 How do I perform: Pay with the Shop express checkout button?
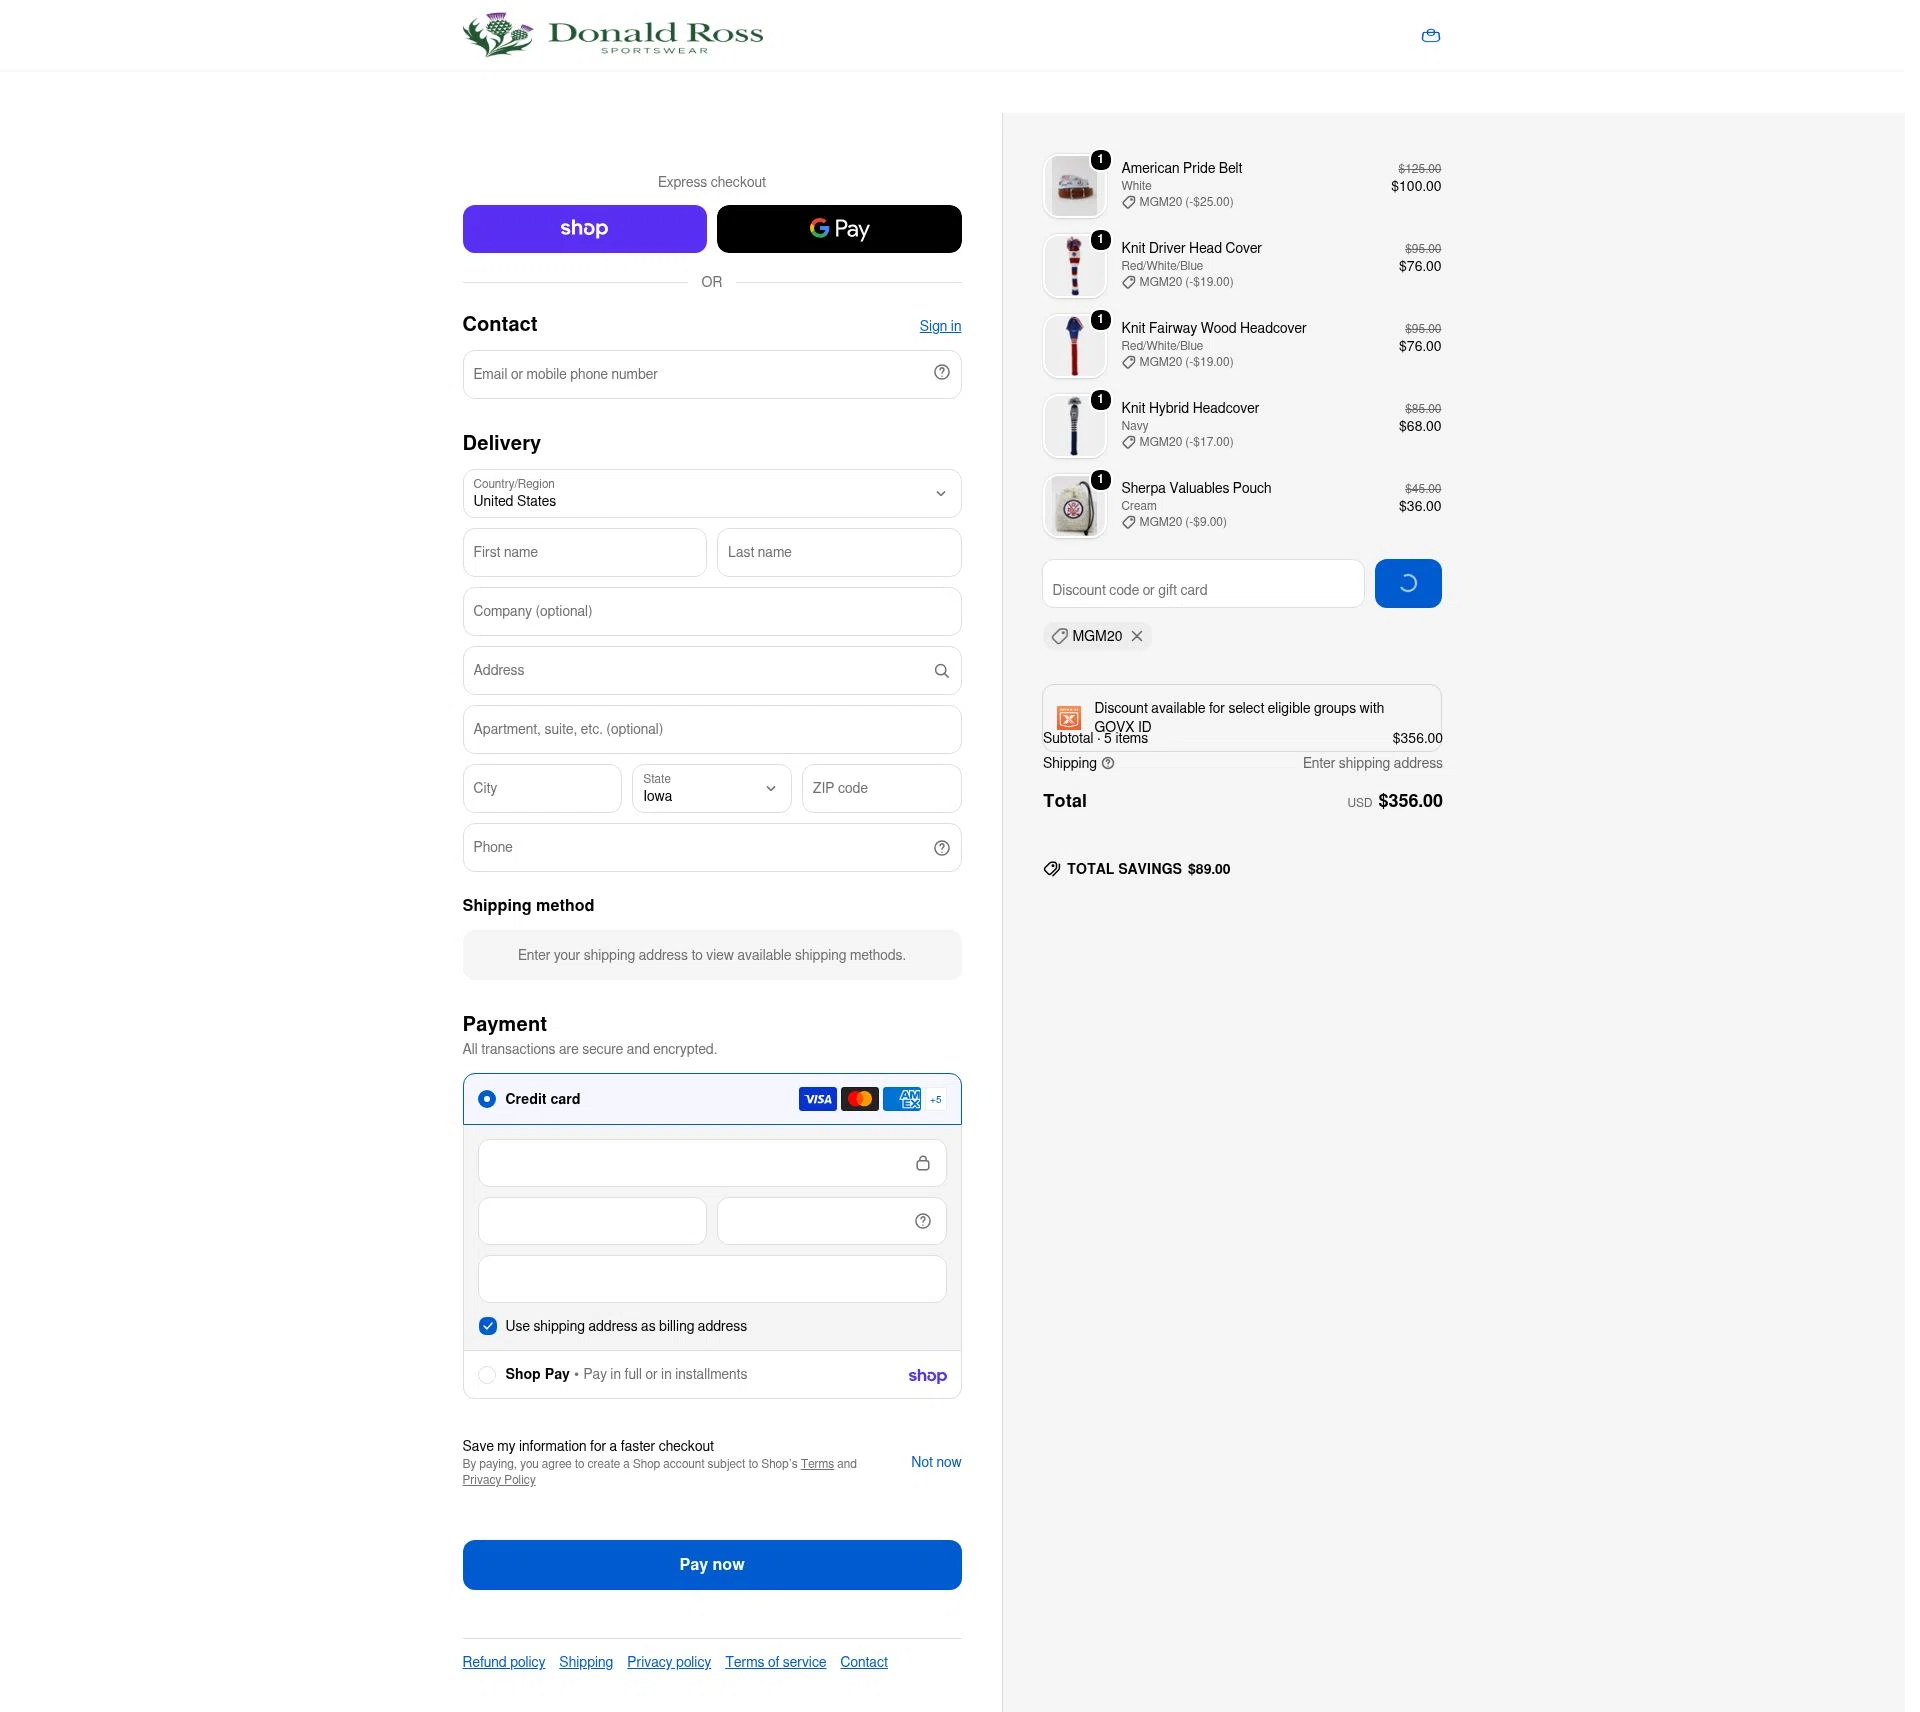point(585,229)
